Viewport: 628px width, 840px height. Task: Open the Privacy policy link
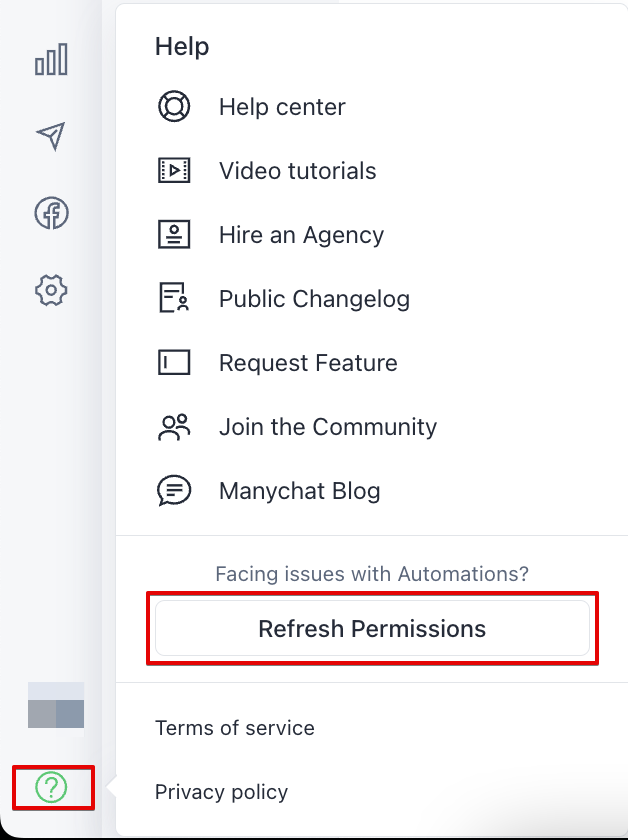click(221, 792)
